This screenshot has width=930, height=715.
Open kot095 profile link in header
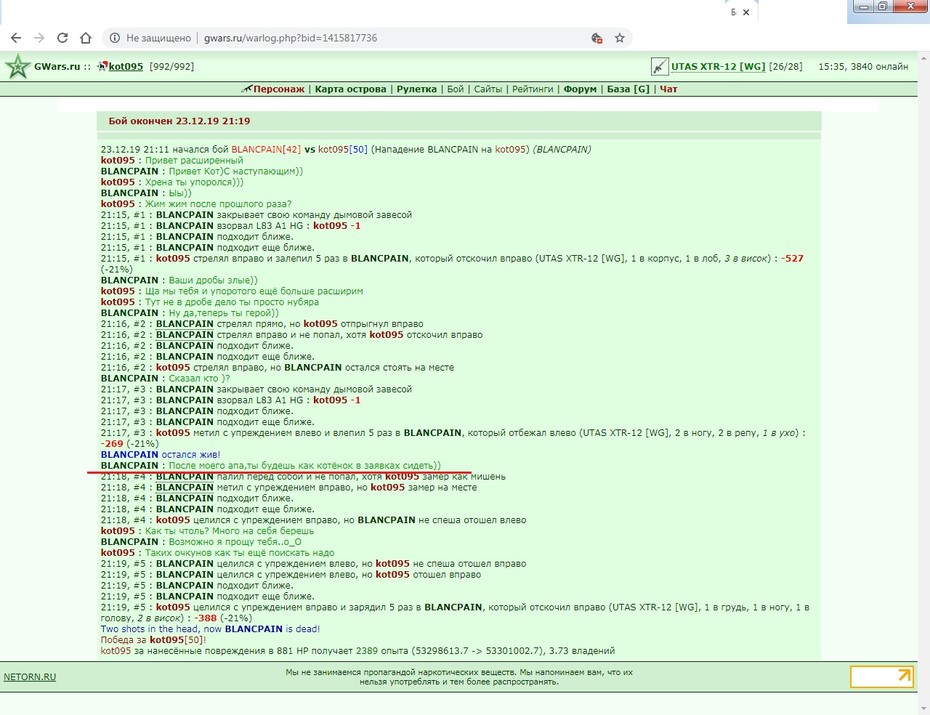[x=126, y=66]
